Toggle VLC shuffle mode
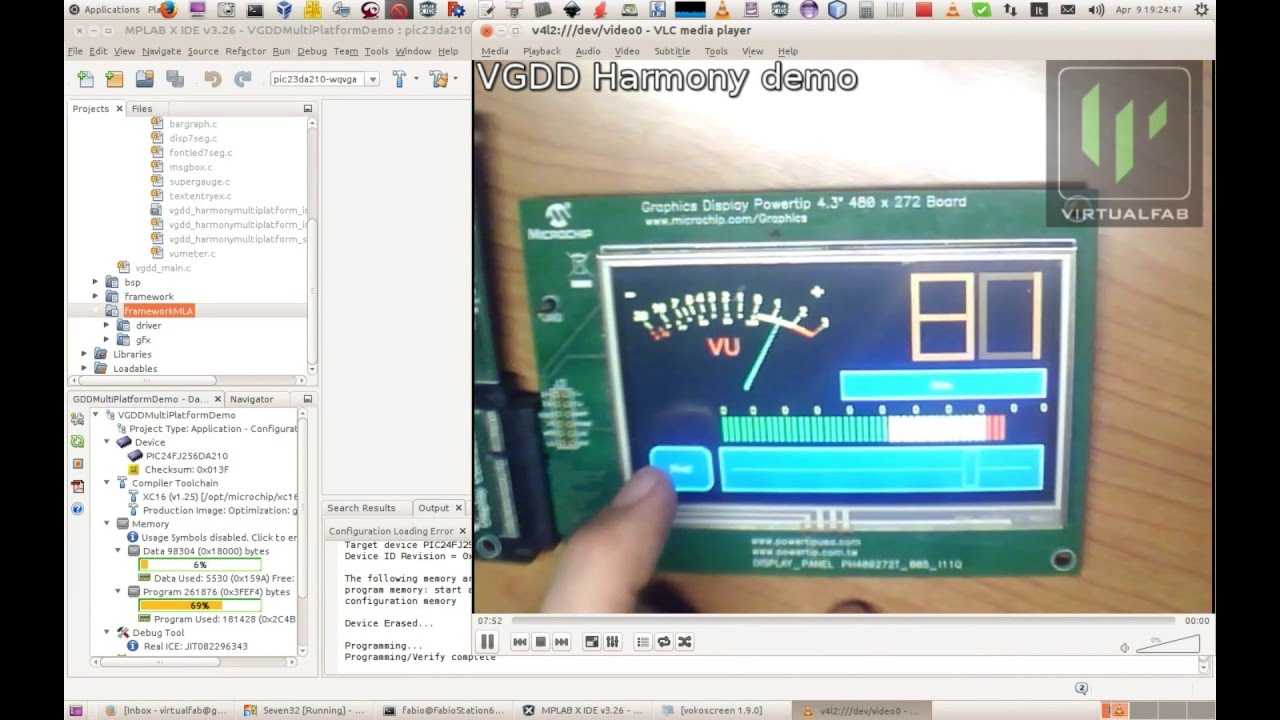The height and width of the screenshot is (720, 1280). [685, 642]
